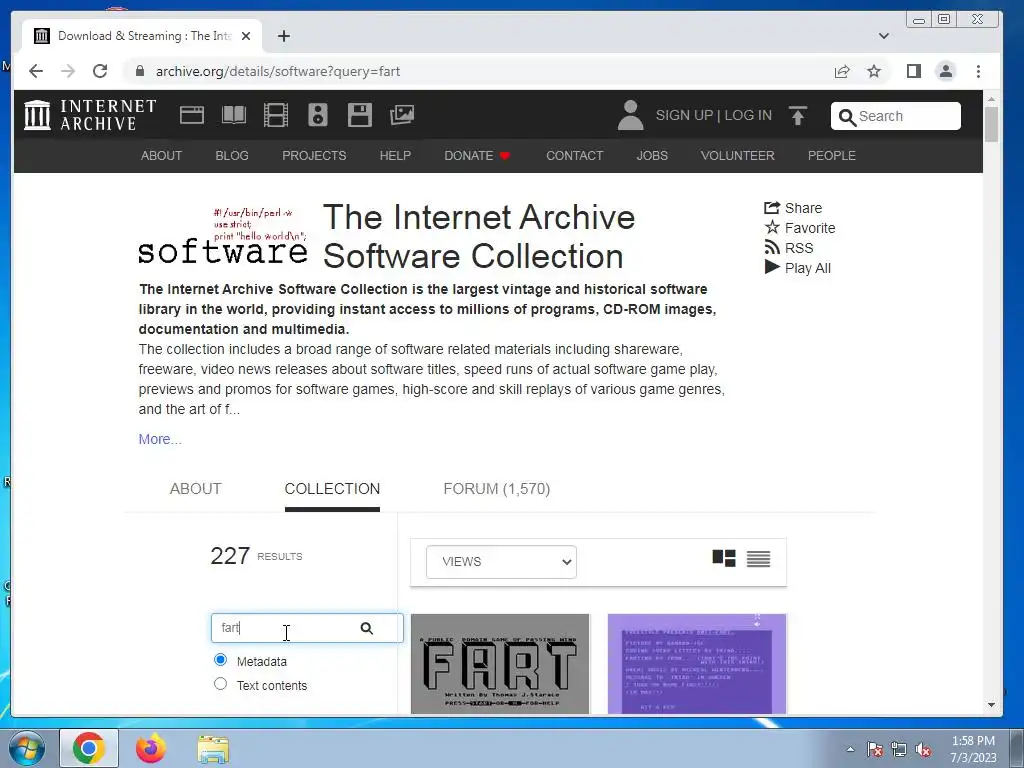Screen dimensions: 1024x768
Task: Open Firefox from the taskbar
Action: pyautogui.click(x=150, y=748)
